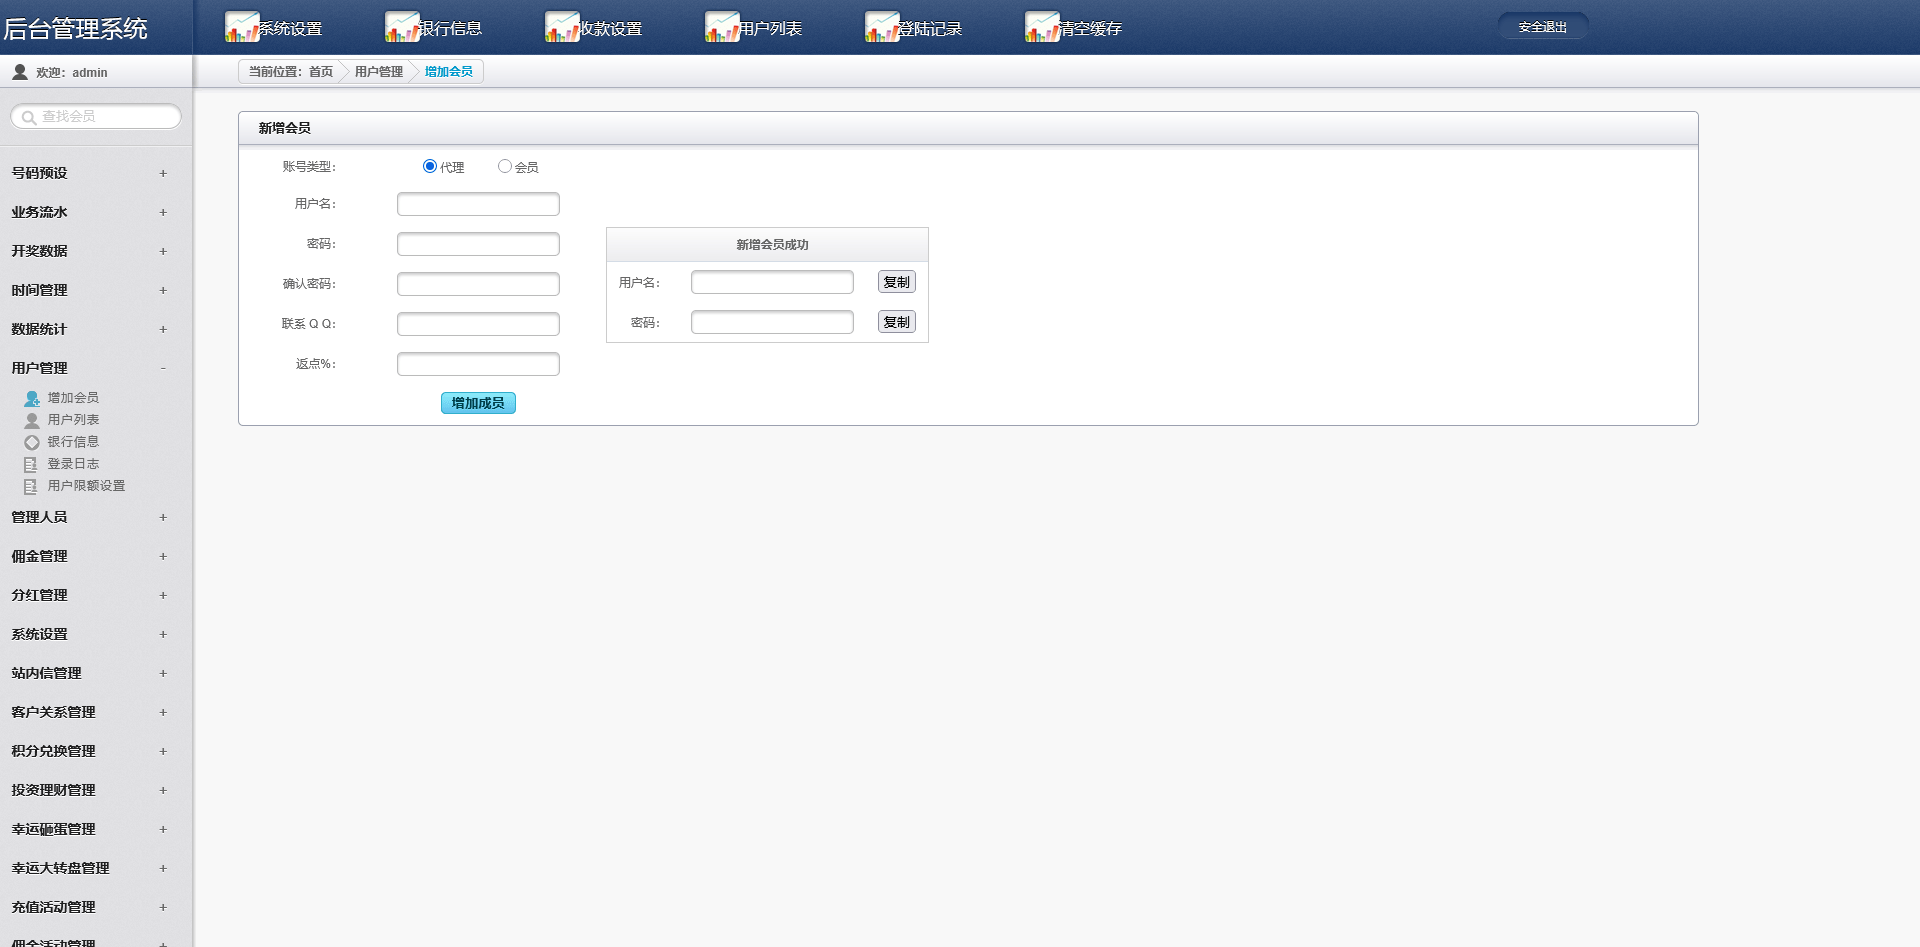Click the 用户列表 icon in sidebar submenu
Screen dimensions: 1920x947
click(x=32, y=420)
